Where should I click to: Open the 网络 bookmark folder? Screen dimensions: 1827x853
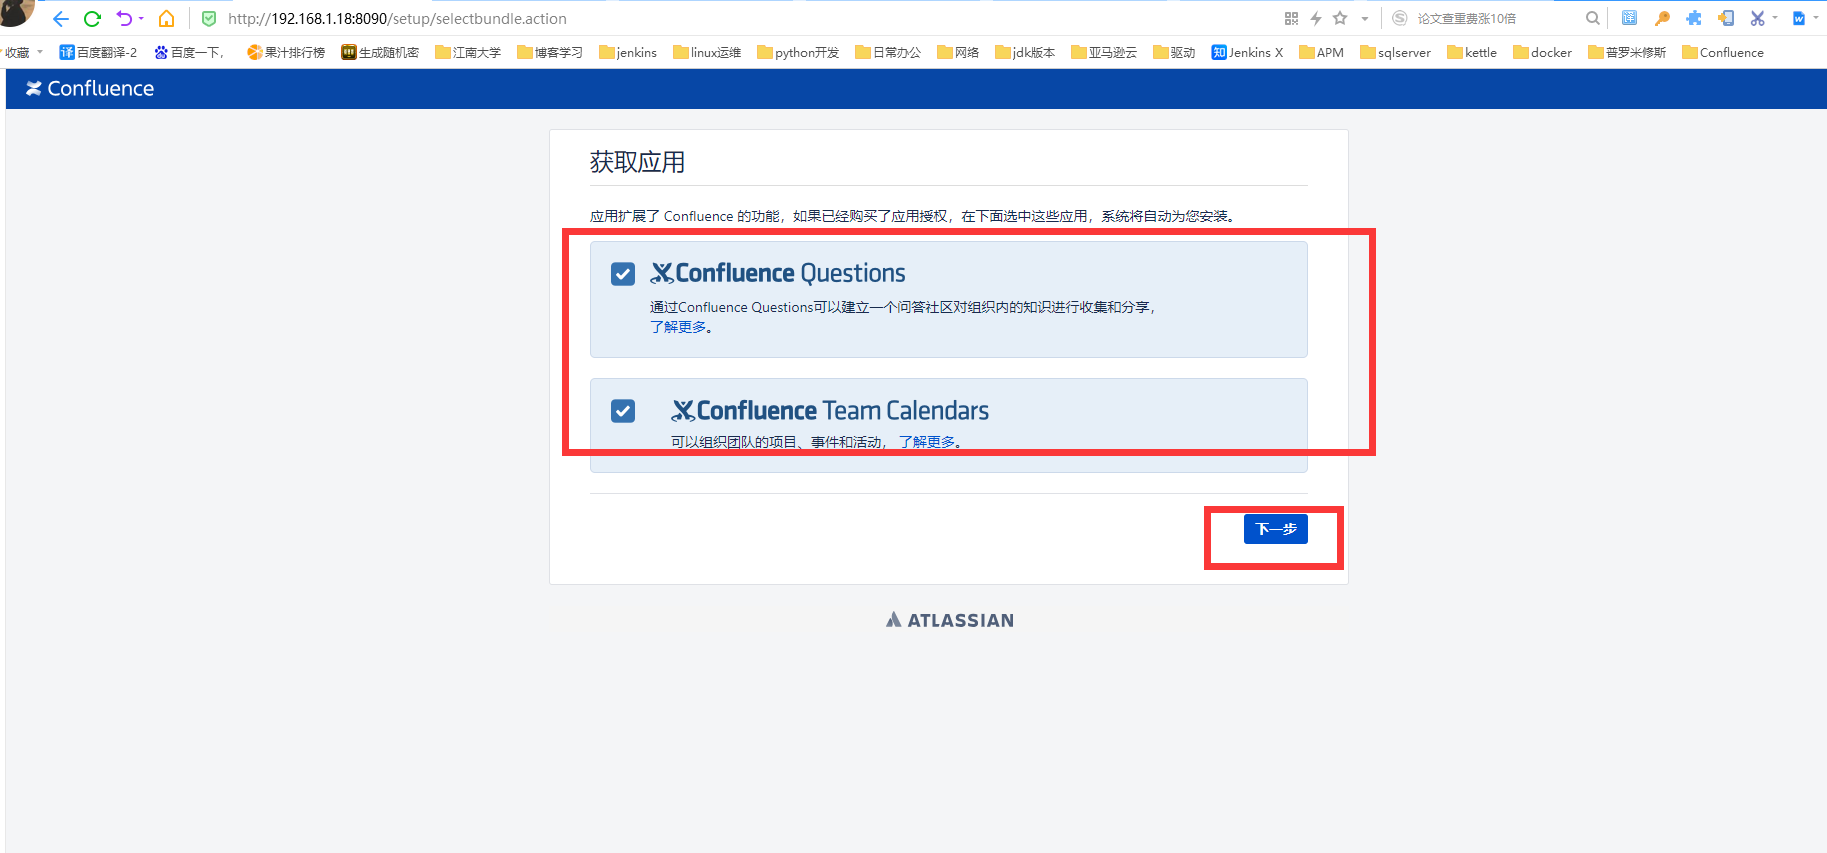pos(958,53)
